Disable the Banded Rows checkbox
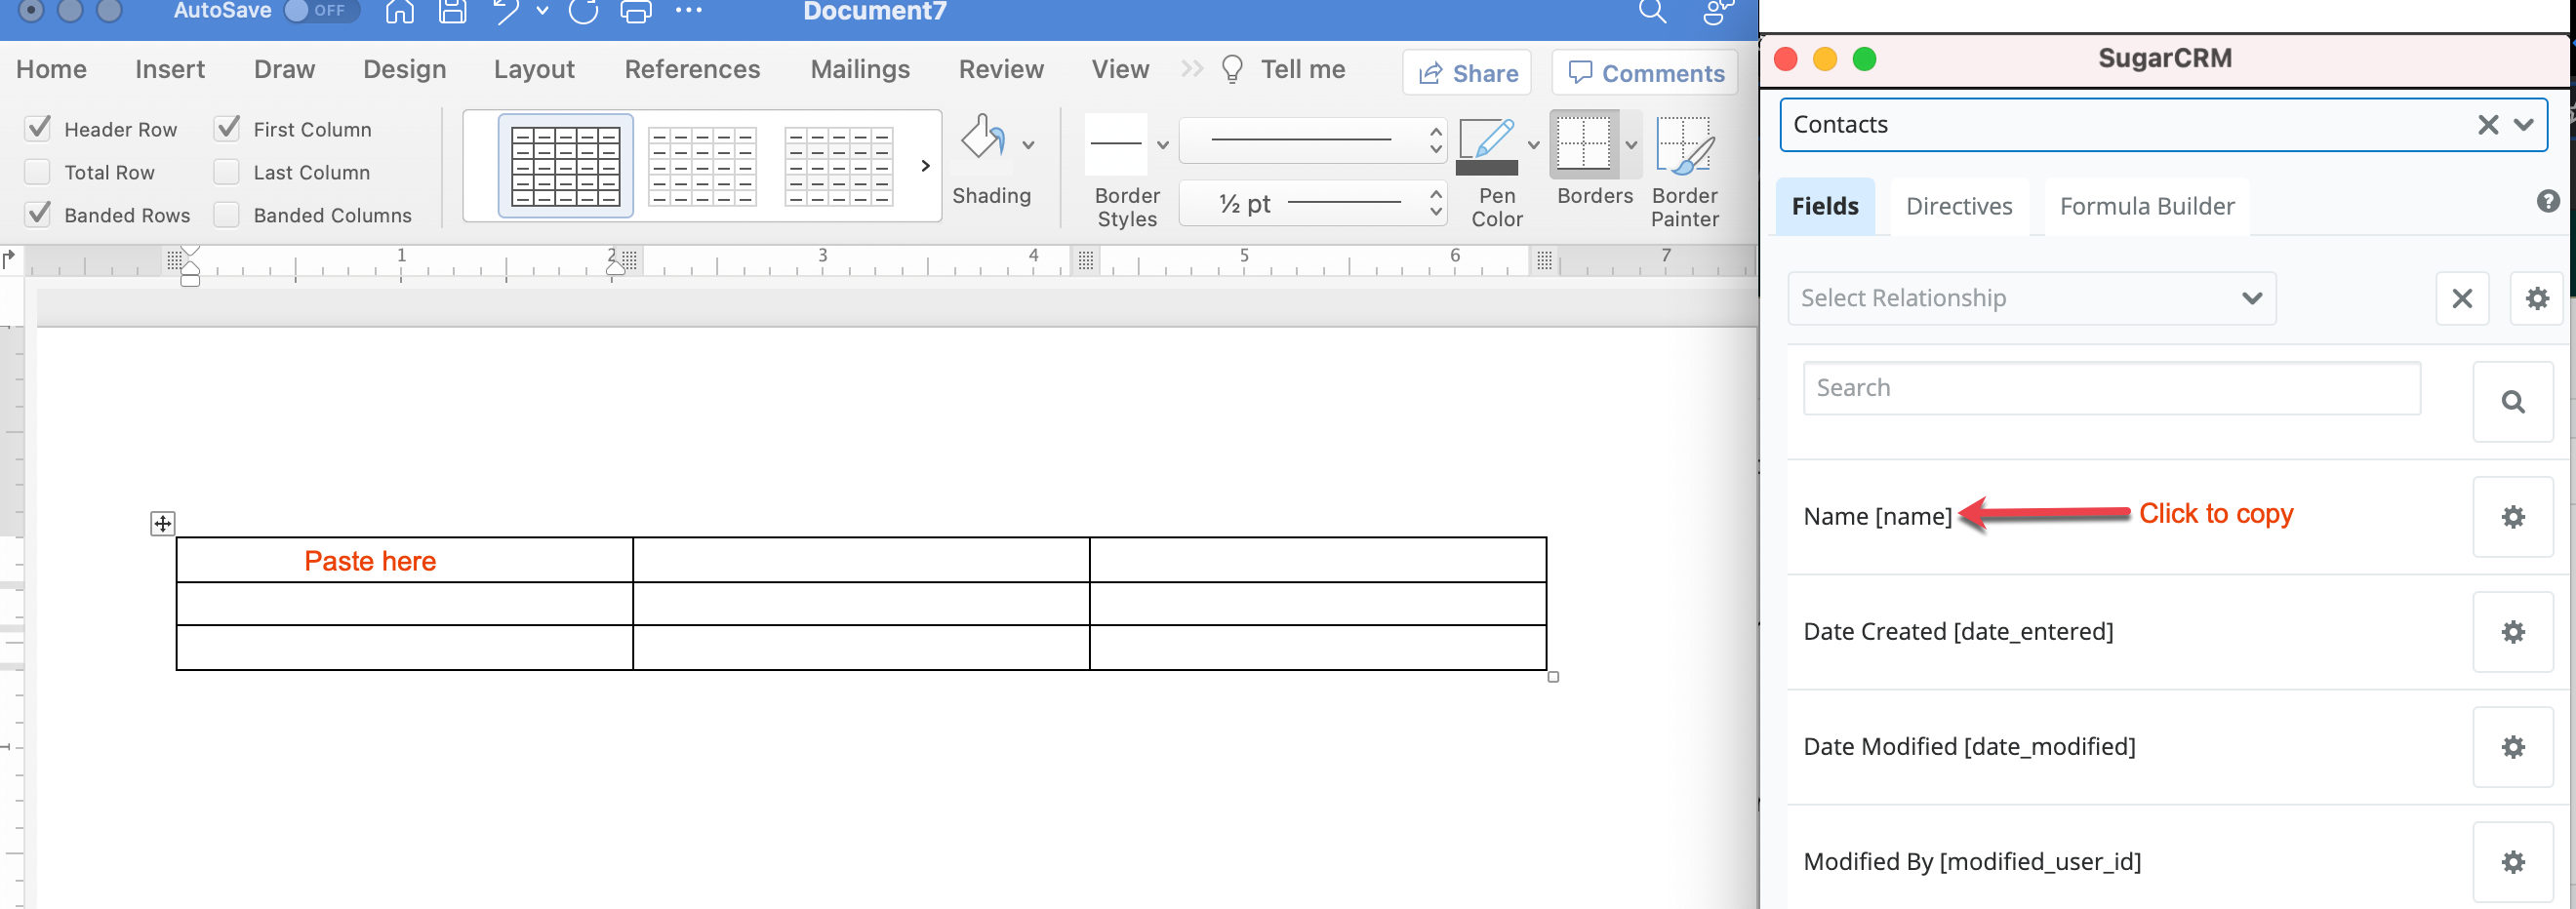The height and width of the screenshot is (909, 2576). (37, 214)
